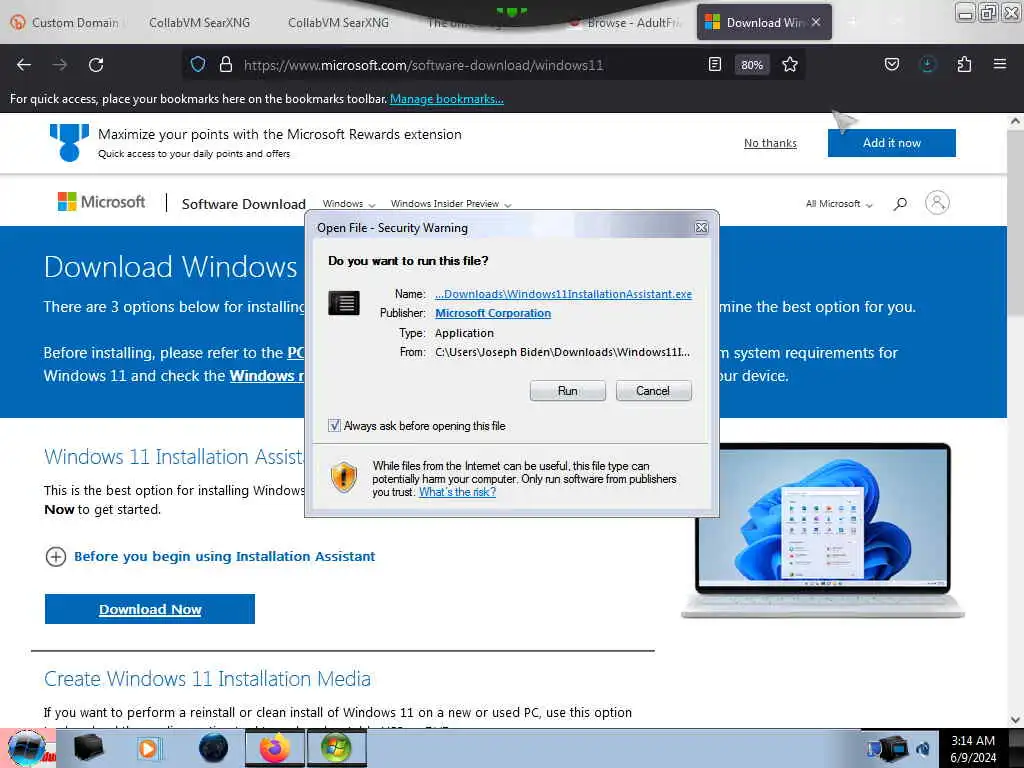The image size is (1024, 768).
Task: Open the dark globe browser taskbar icon
Action: pos(214,748)
